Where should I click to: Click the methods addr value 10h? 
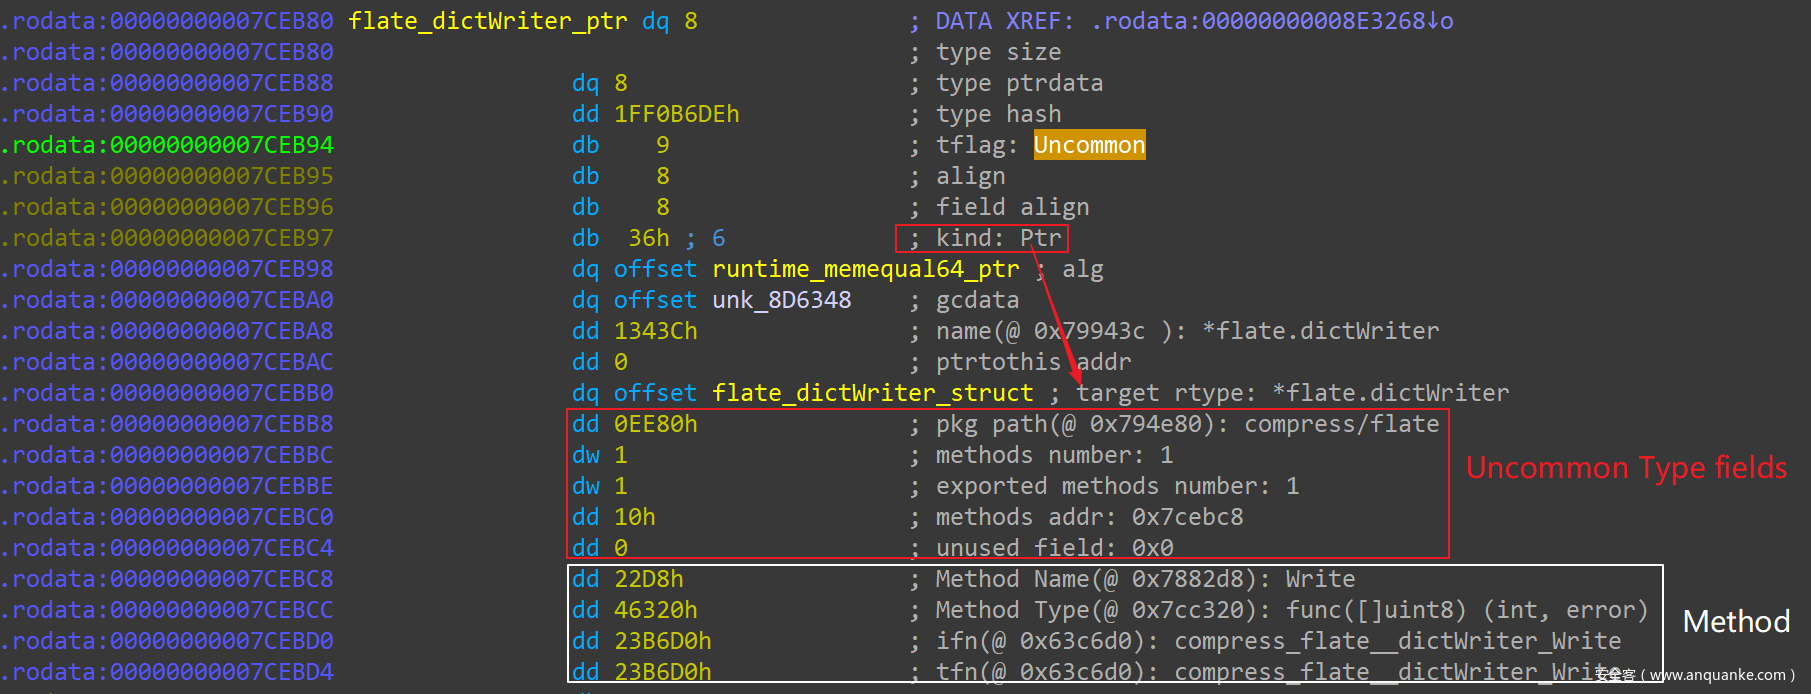coord(634,517)
